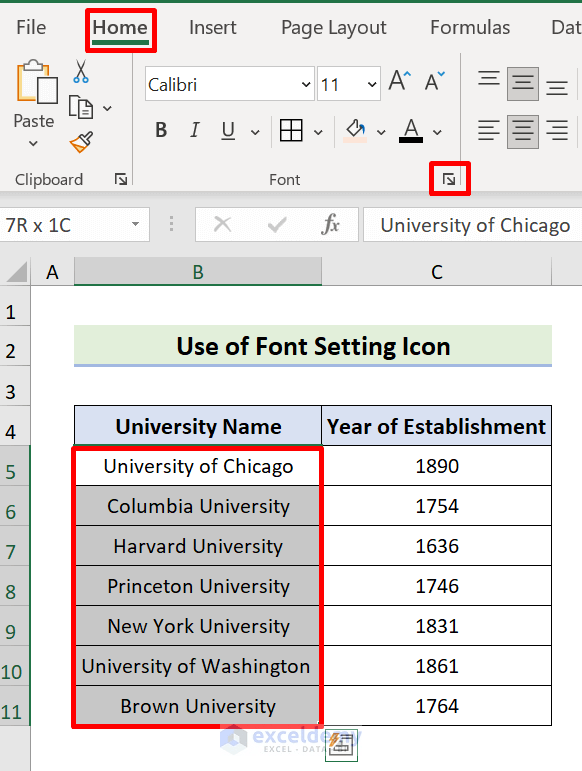582x771 pixels.
Task: Select the Harvard University cell
Action: [198, 546]
